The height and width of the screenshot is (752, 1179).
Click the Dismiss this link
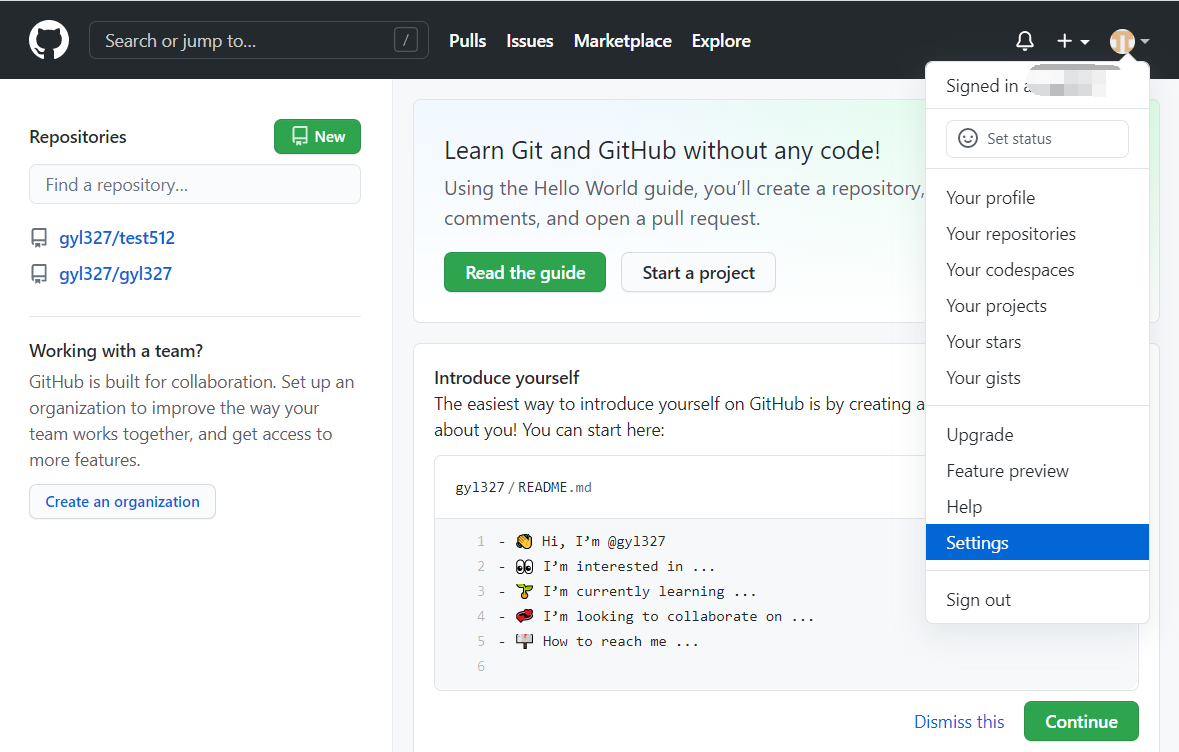958,721
